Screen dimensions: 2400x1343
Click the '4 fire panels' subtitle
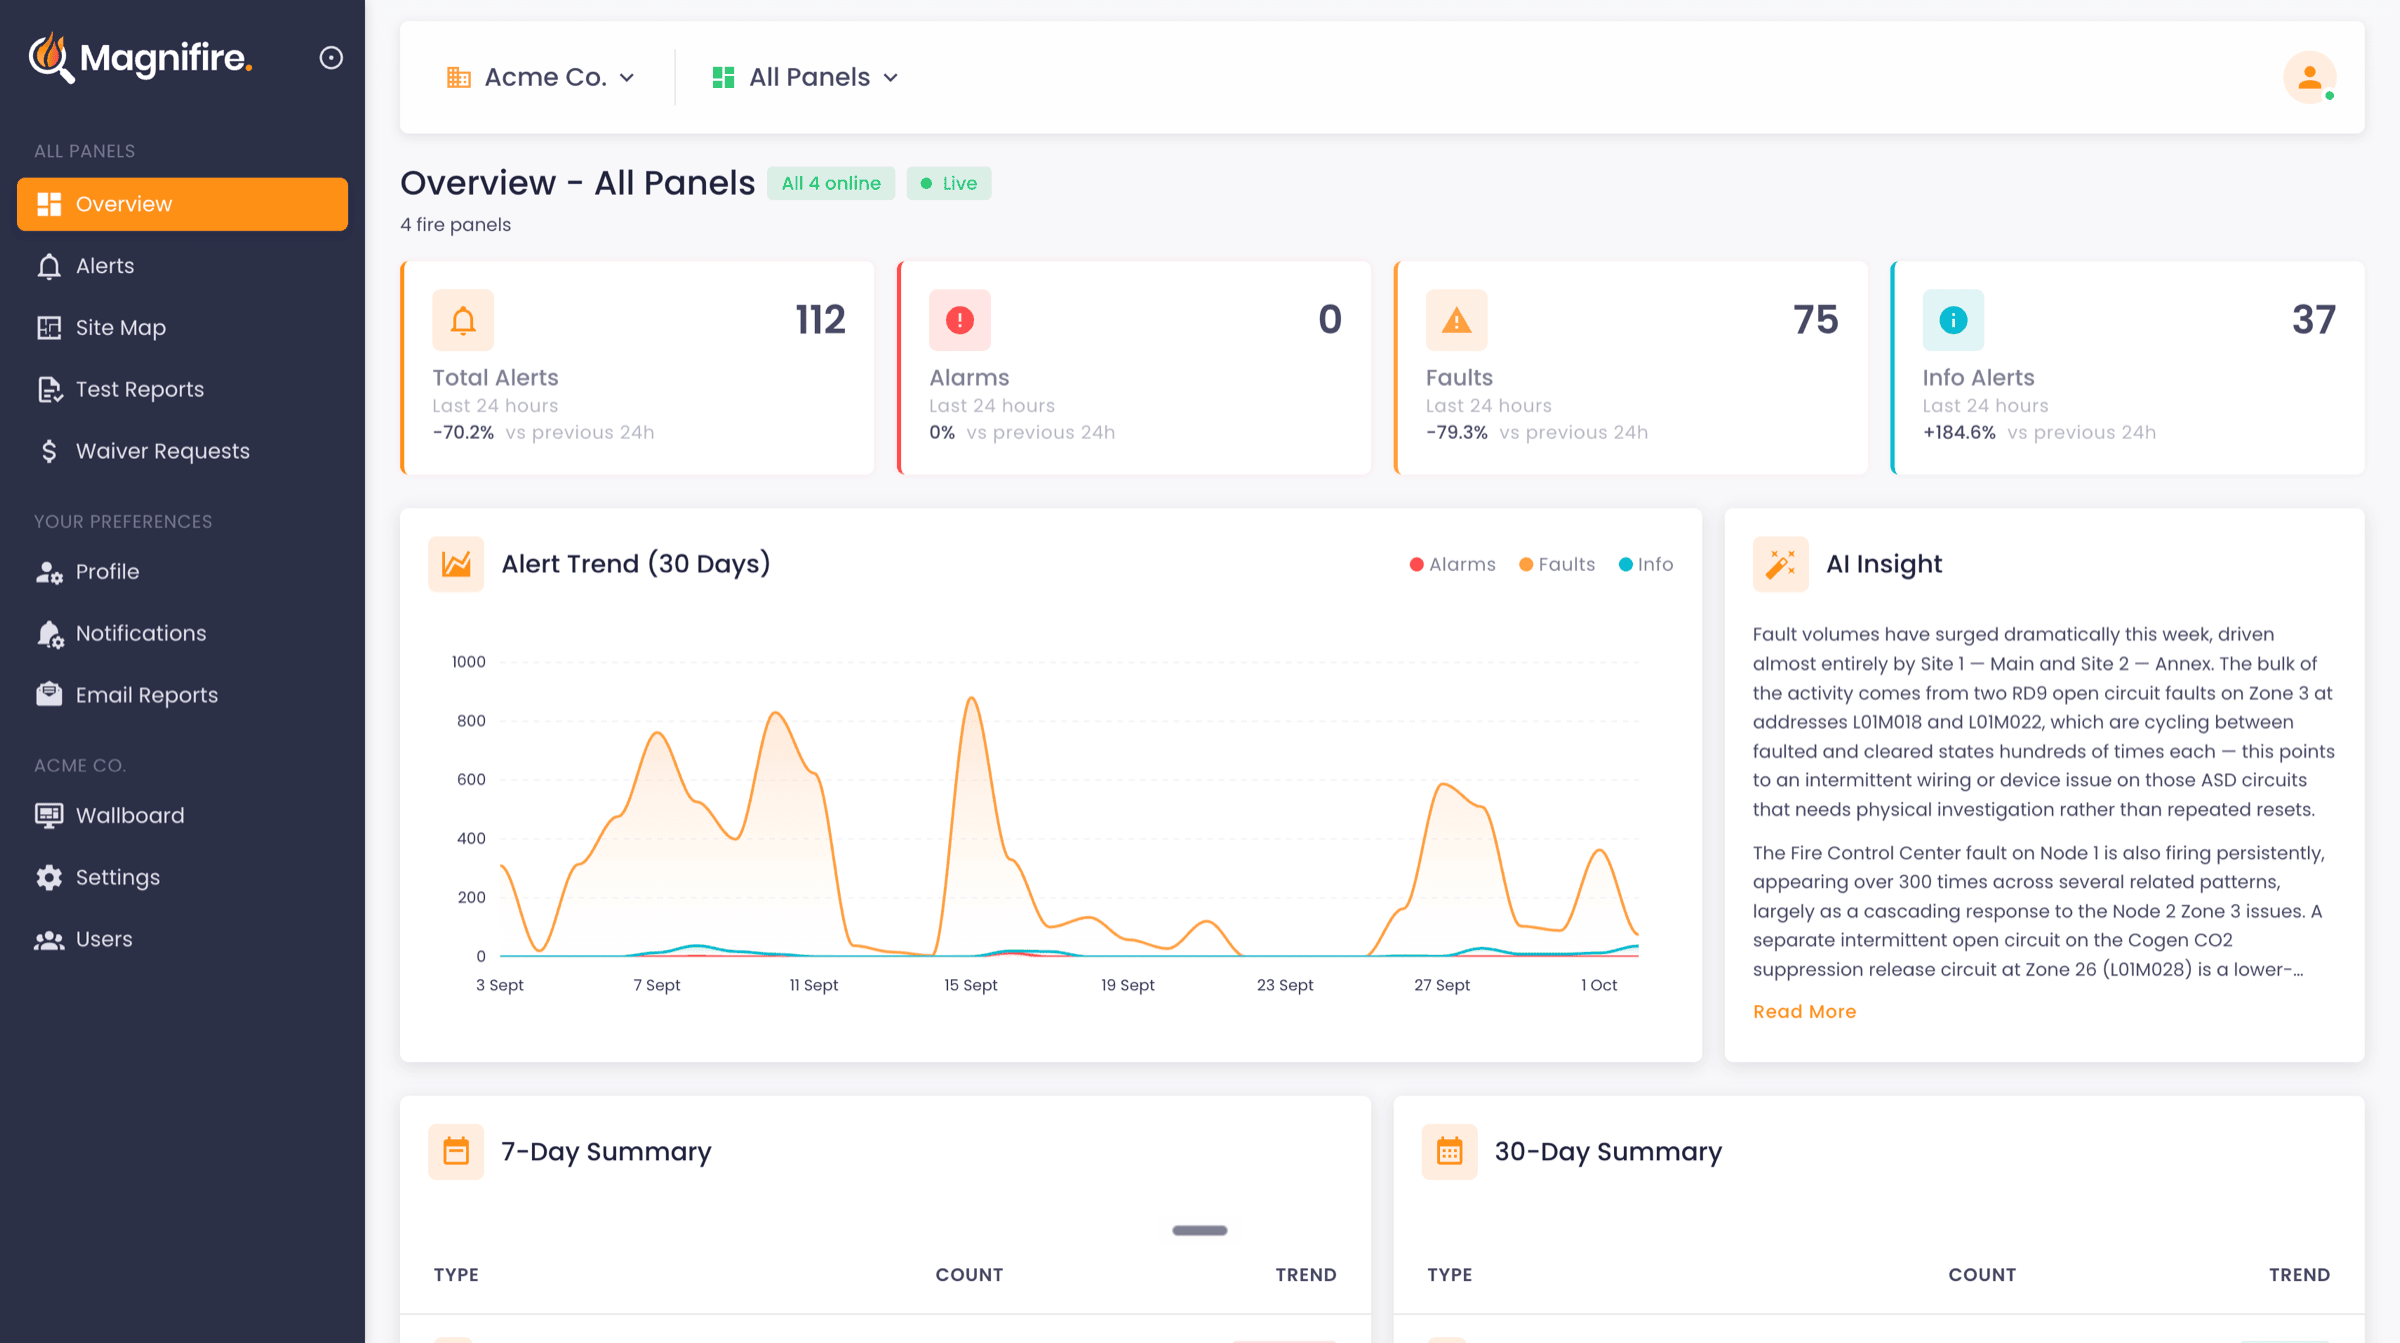(x=456, y=225)
